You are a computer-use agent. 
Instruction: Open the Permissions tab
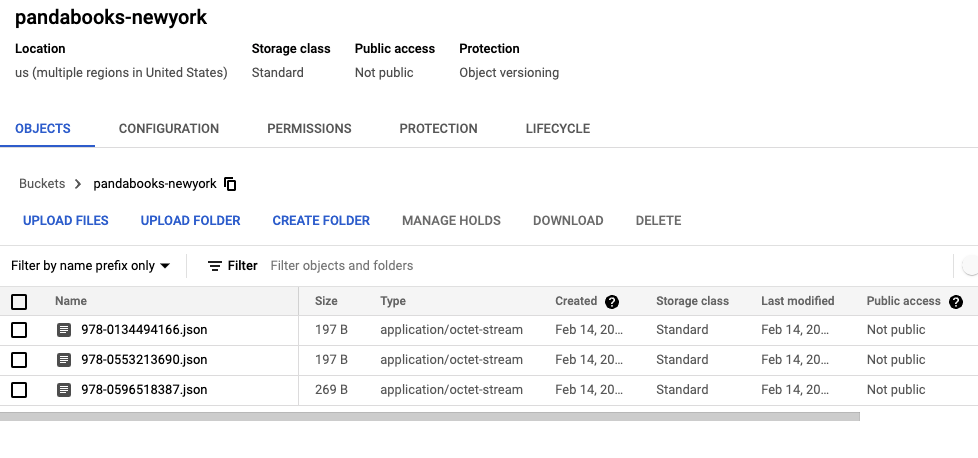[309, 129]
